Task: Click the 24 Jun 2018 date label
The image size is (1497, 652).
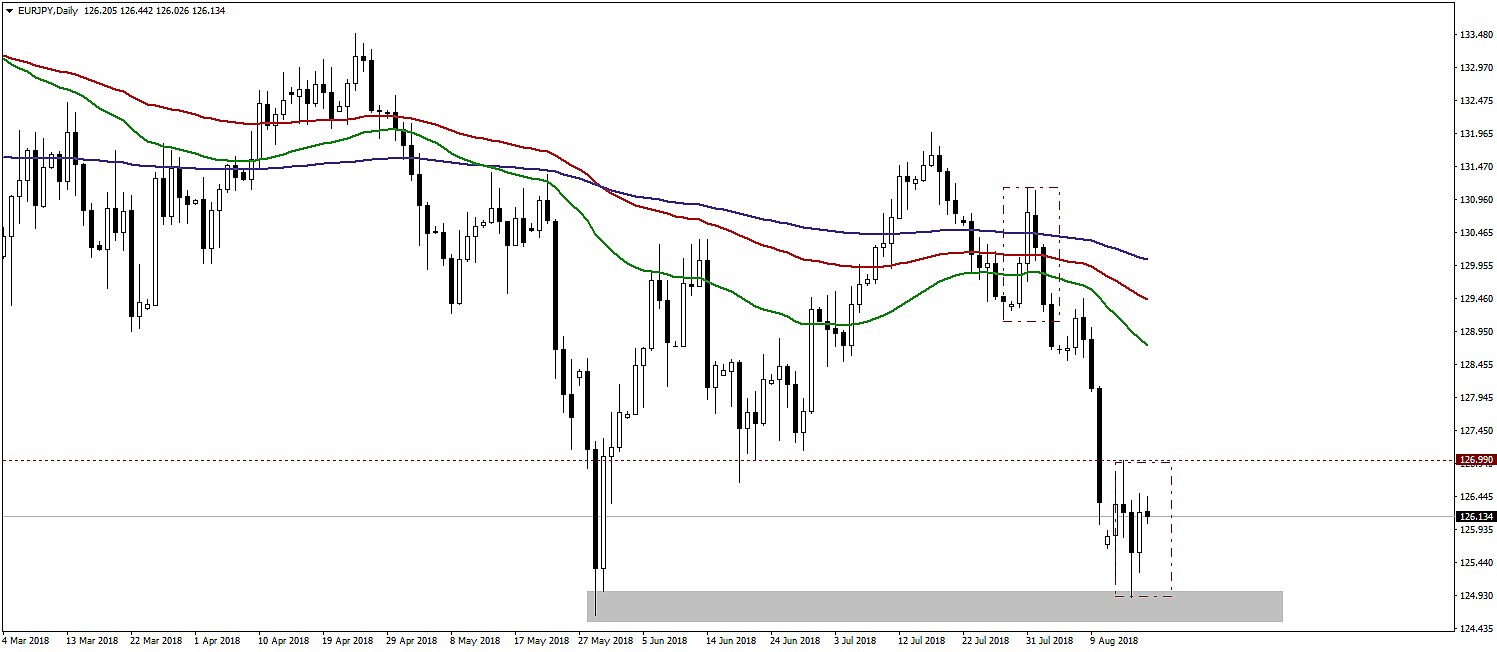Action: tap(795, 640)
